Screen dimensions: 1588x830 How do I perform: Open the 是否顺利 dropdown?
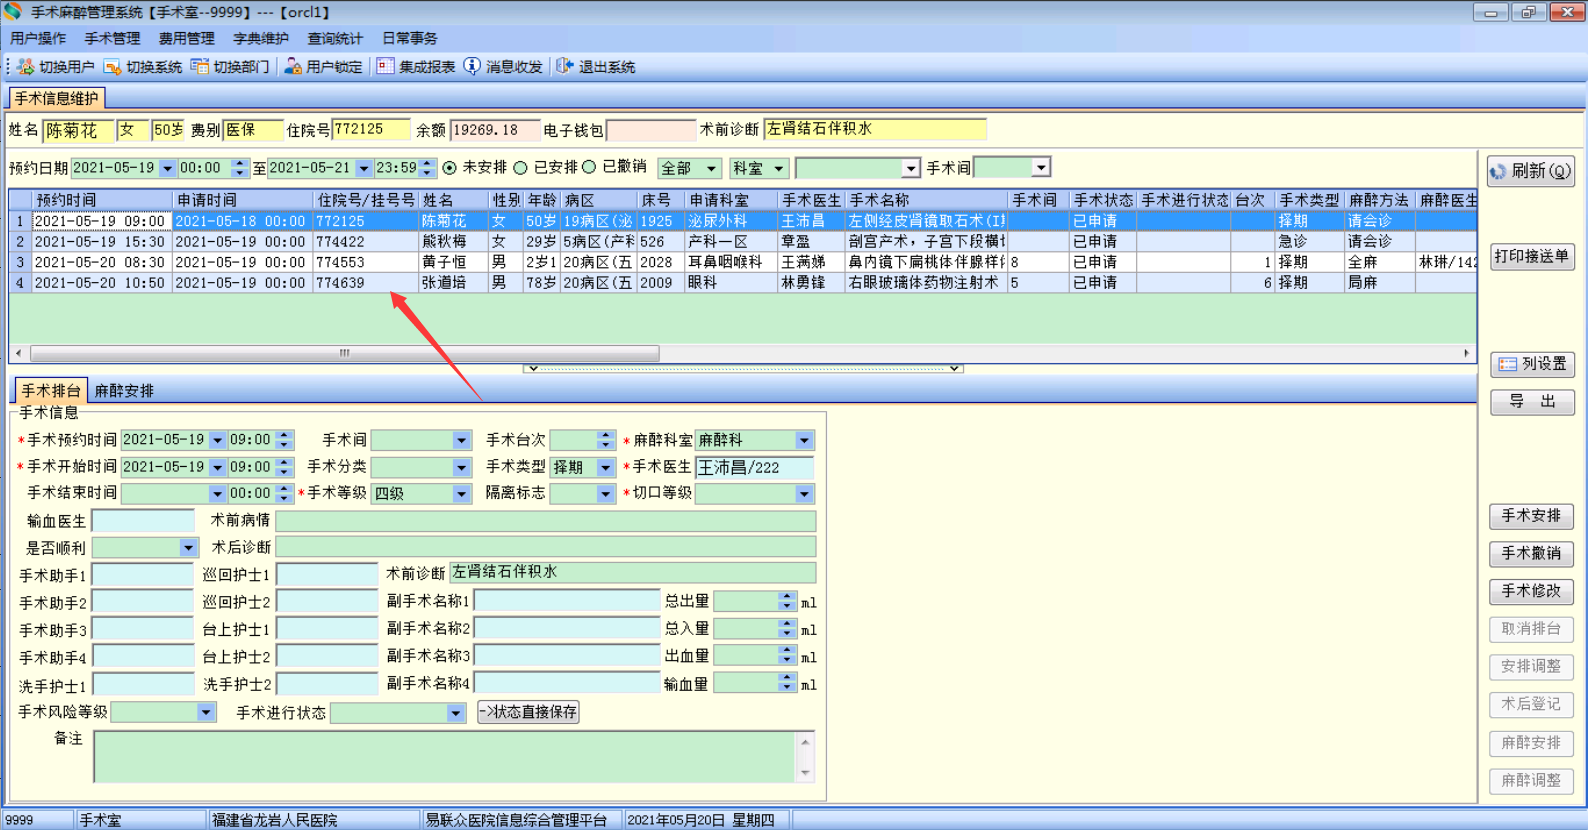(188, 548)
